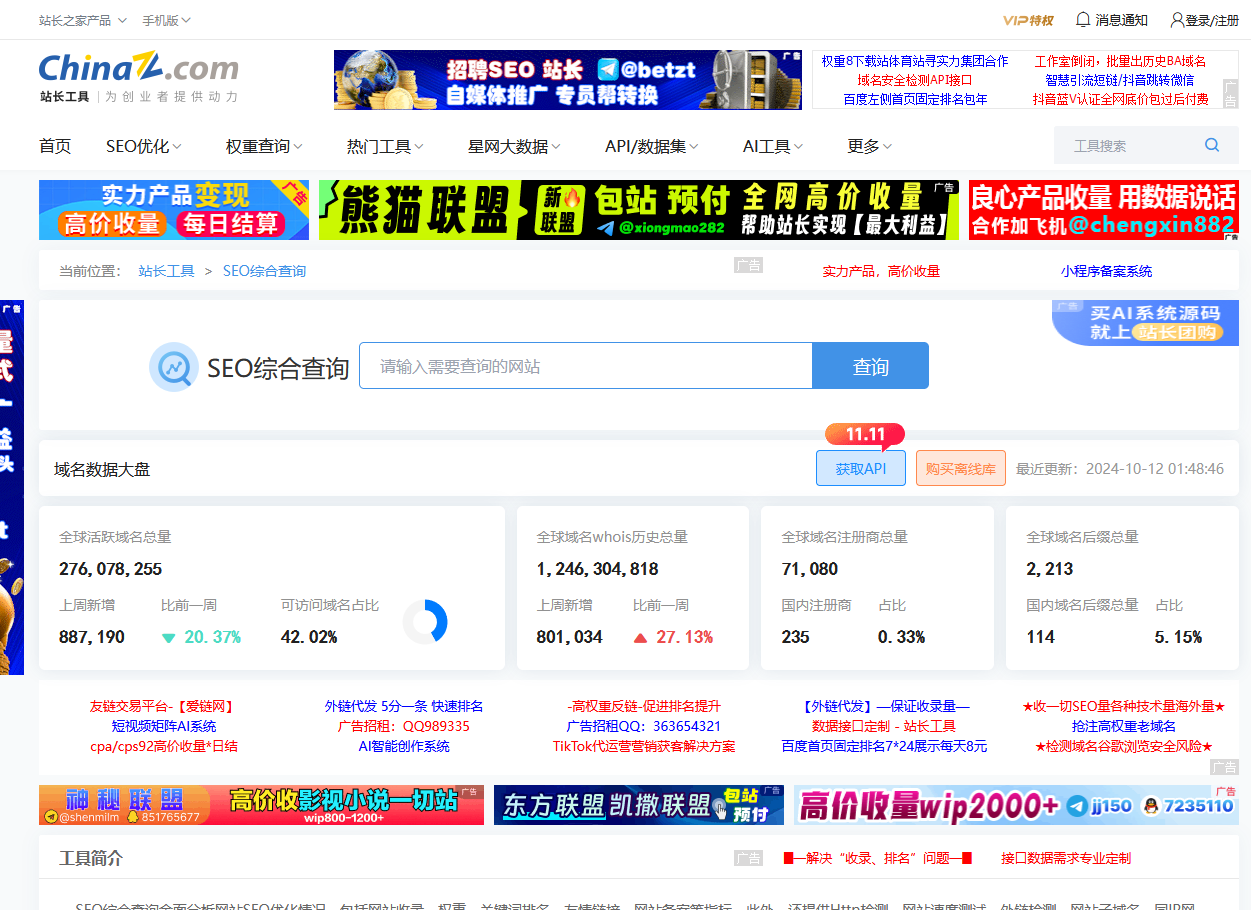The height and width of the screenshot is (910, 1251).
Task: Click the 智慧引流短链/抖音跳转微信 link
Action: click(1120, 80)
